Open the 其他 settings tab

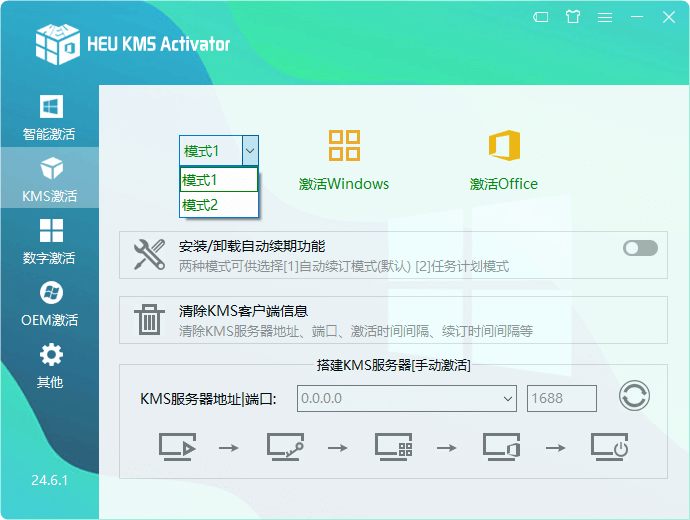click(49, 365)
